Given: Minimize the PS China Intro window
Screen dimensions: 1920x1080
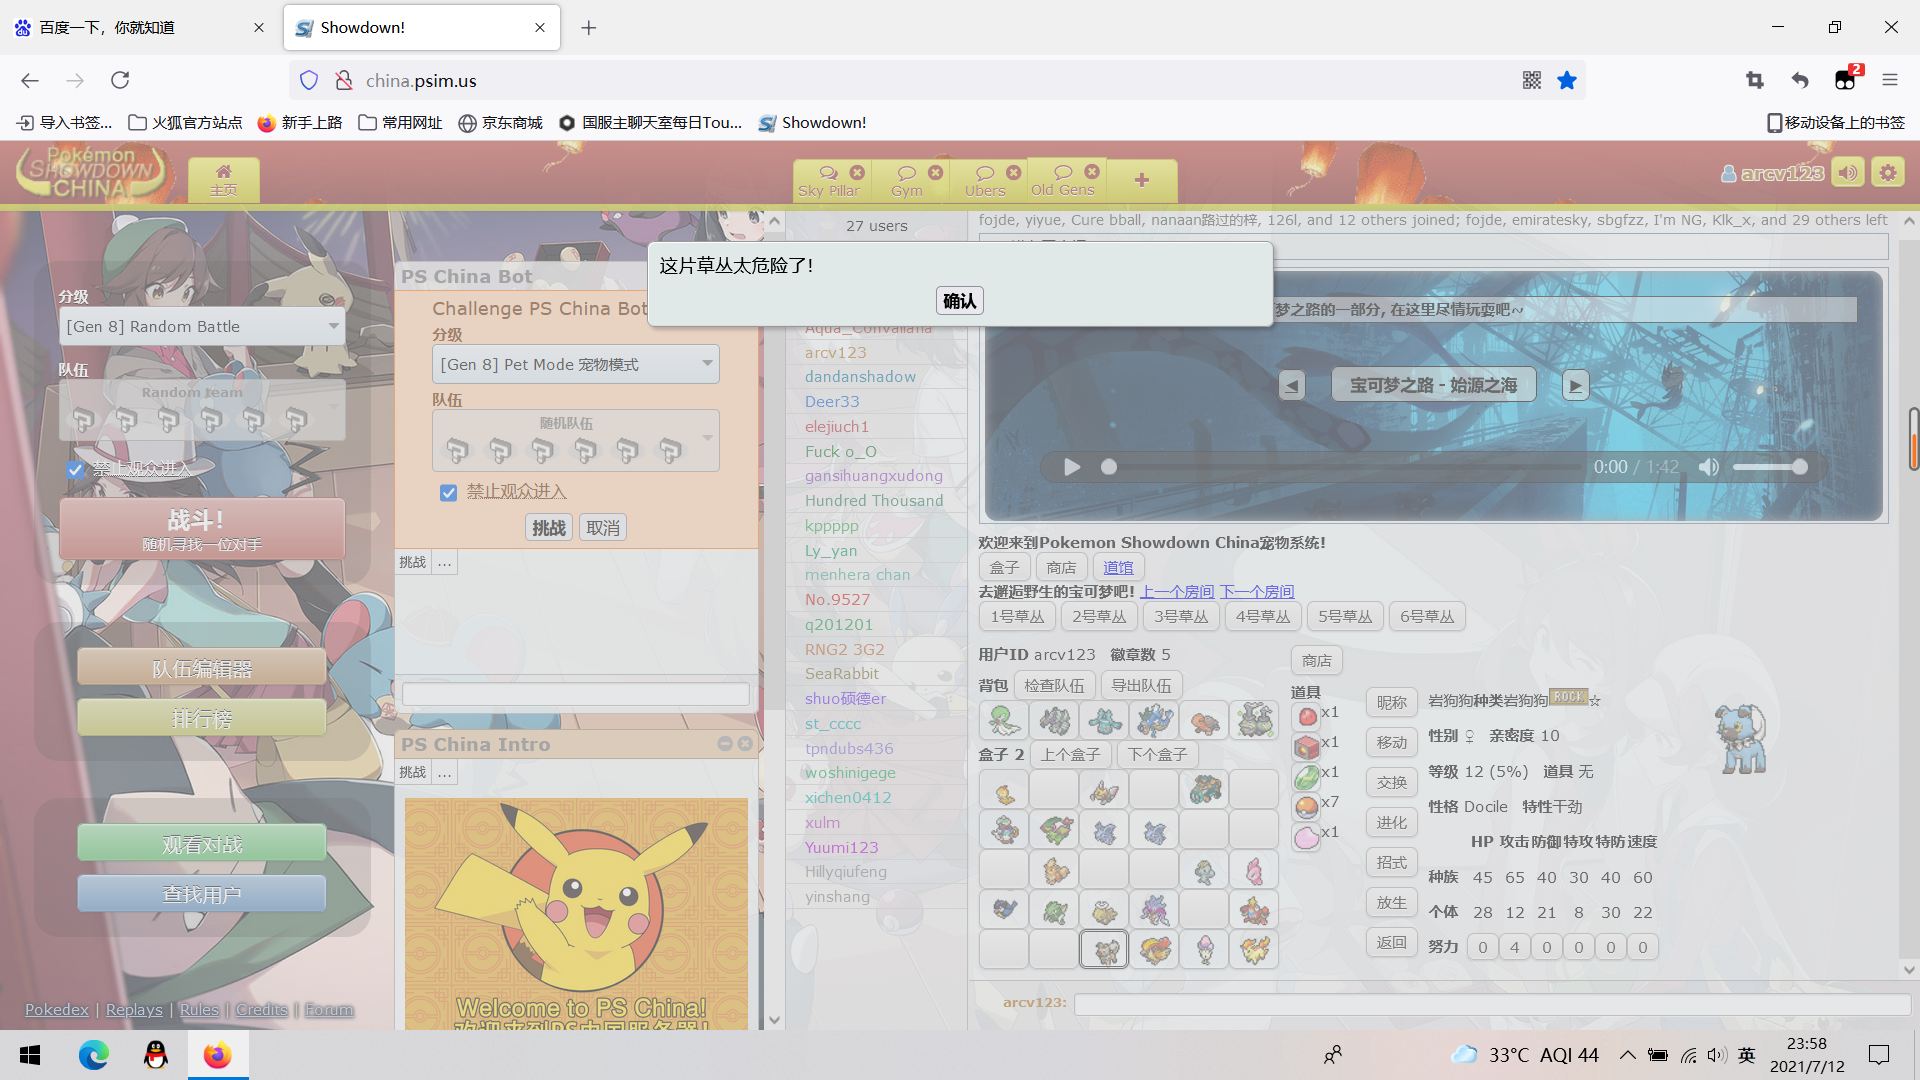Looking at the screenshot, I should (725, 744).
